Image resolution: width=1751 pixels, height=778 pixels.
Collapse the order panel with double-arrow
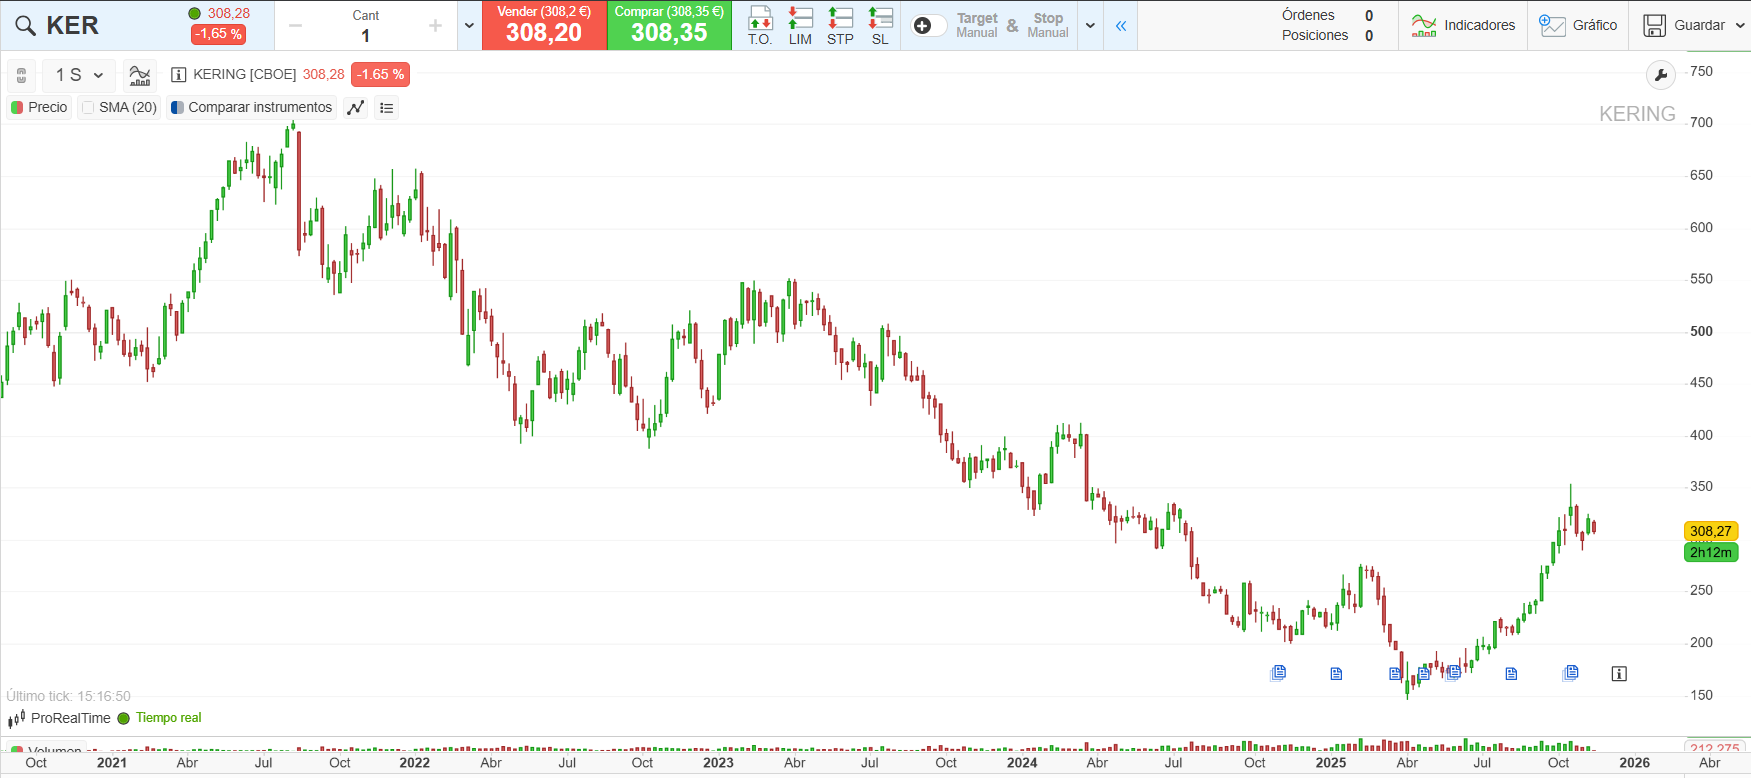click(x=1121, y=26)
